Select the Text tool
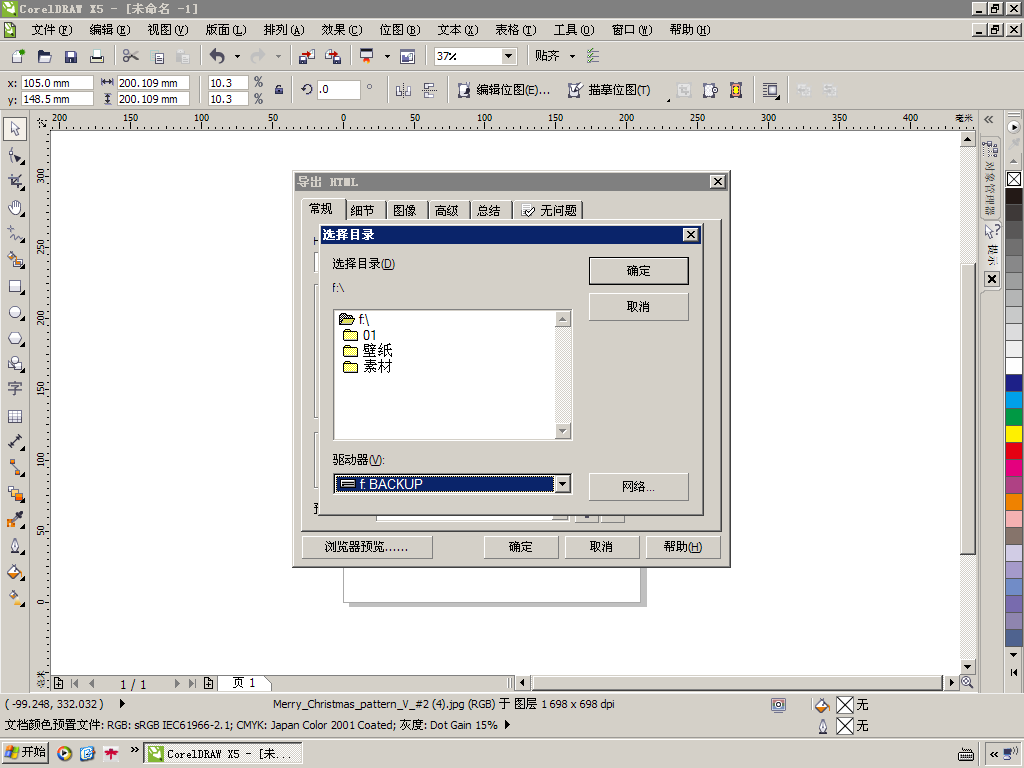Screen dimensions: 1024x768 (15, 389)
